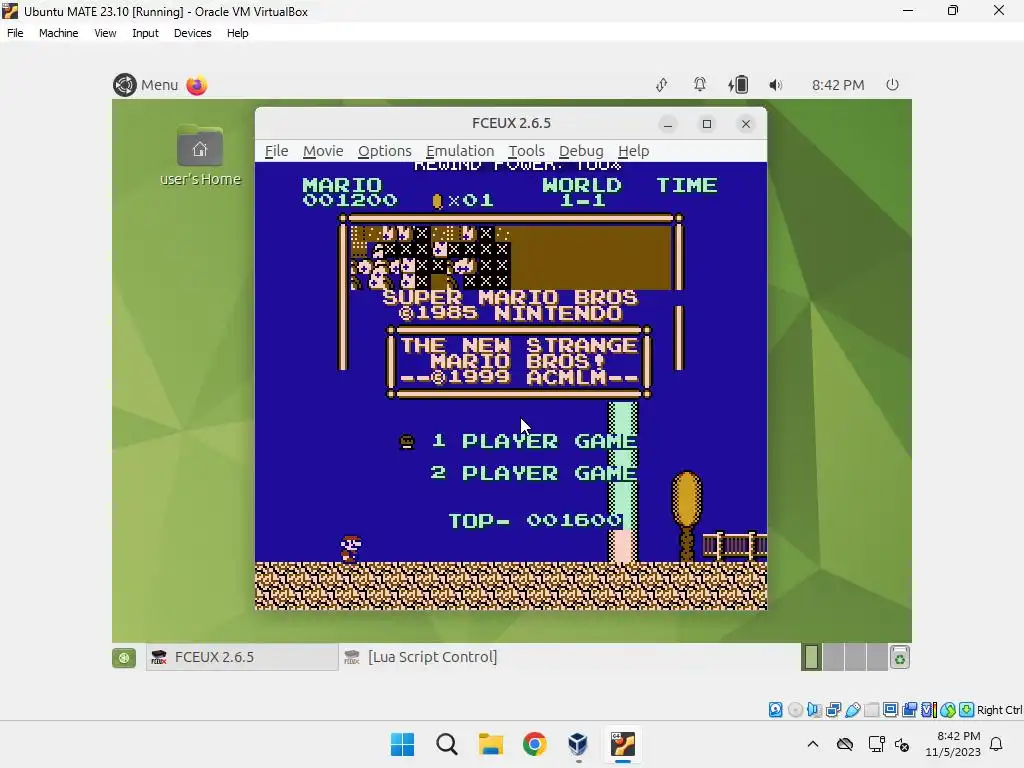Open the VirtualBox Input menu
The image size is (1024, 768).
[x=145, y=33]
